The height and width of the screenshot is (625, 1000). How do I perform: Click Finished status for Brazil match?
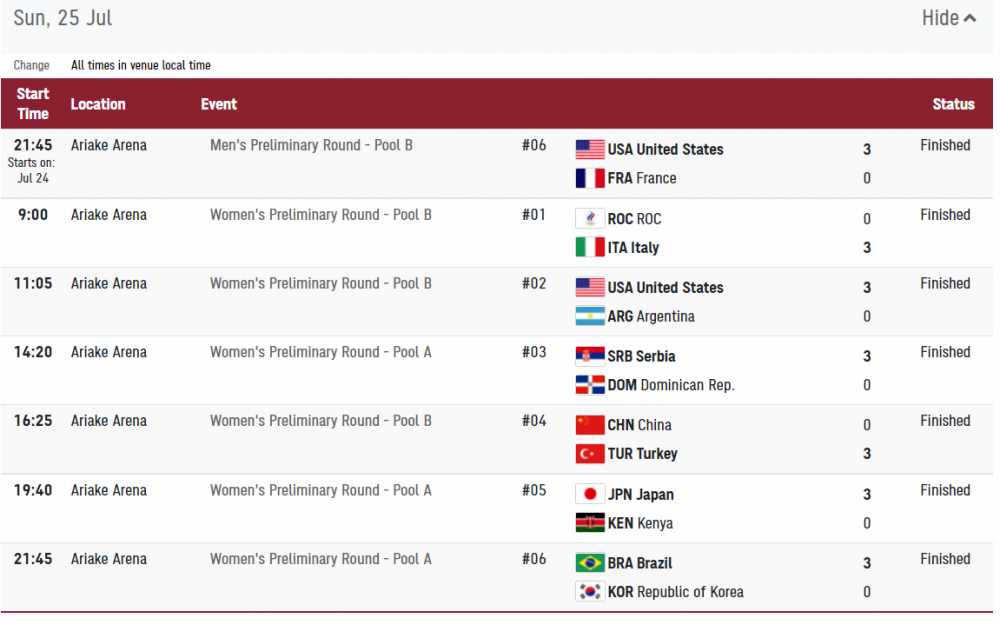(x=945, y=560)
